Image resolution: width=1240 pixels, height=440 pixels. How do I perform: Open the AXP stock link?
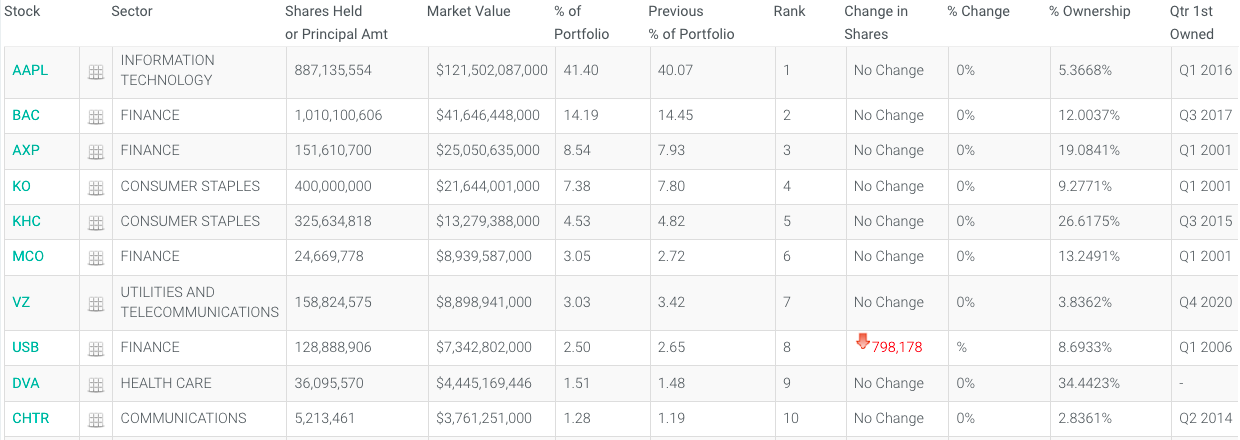click(x=26, y=150)
